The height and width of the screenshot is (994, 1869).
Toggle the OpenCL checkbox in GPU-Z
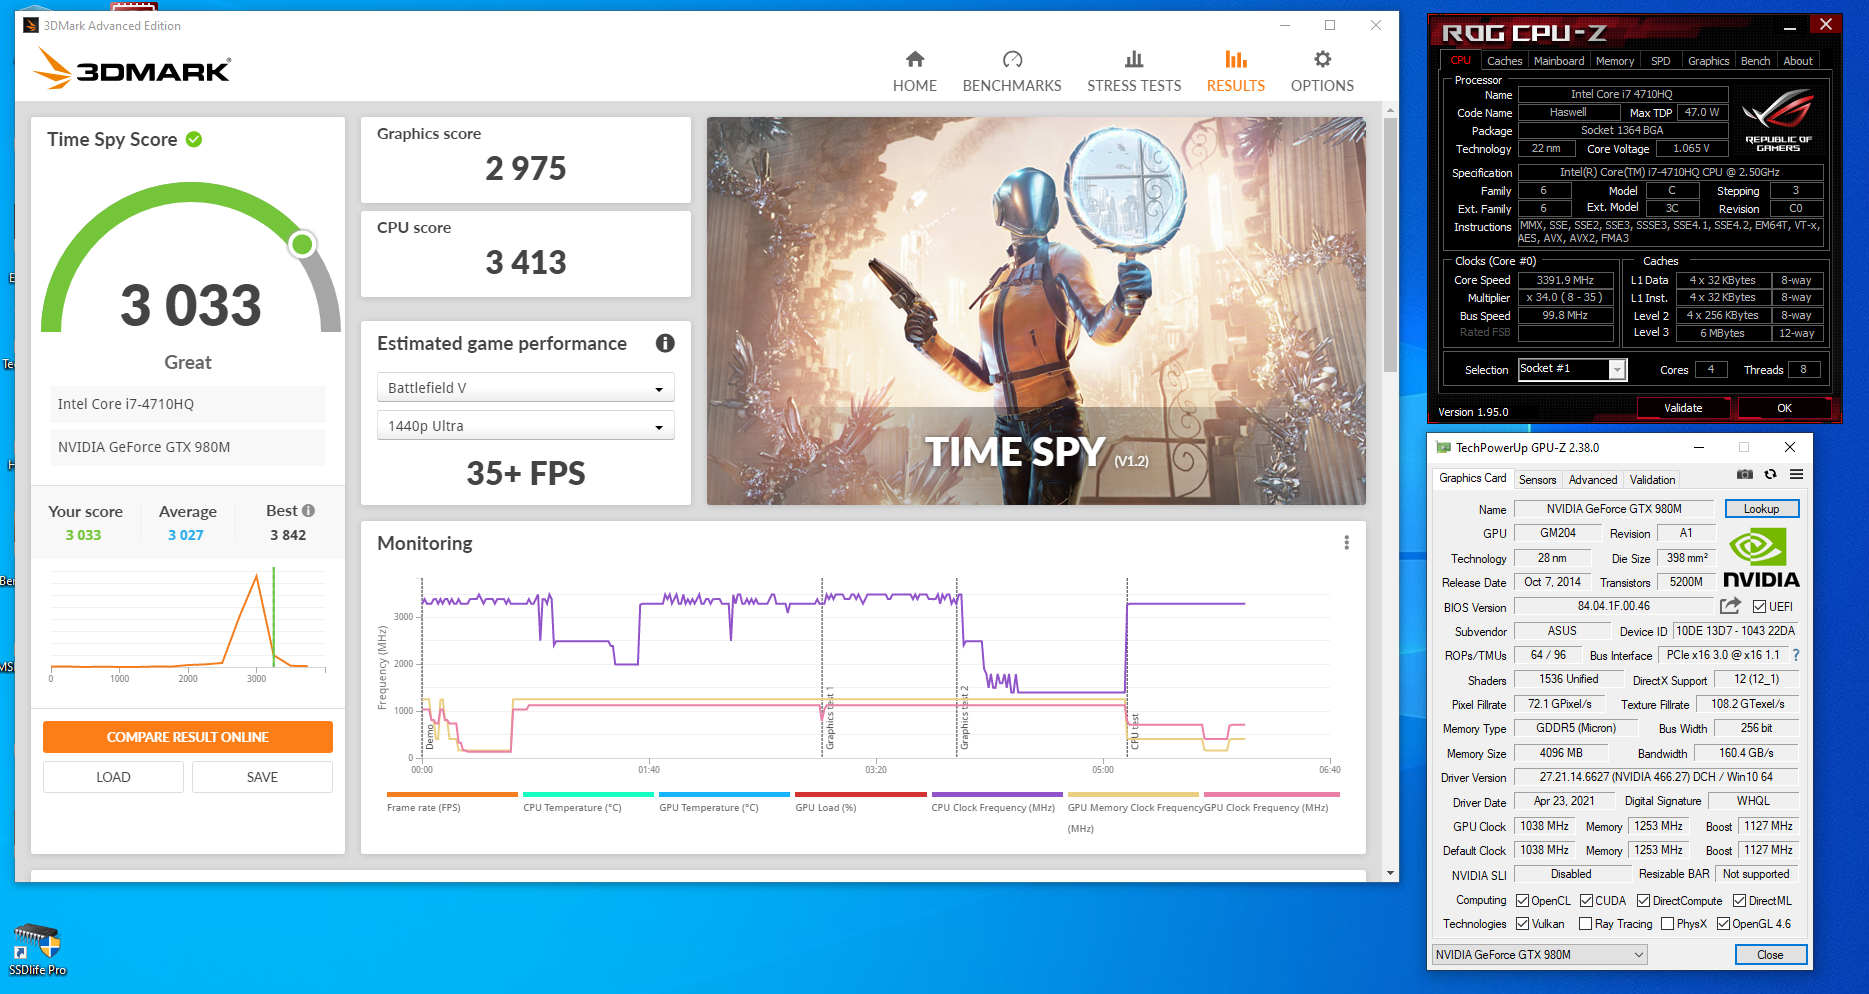1522,900
